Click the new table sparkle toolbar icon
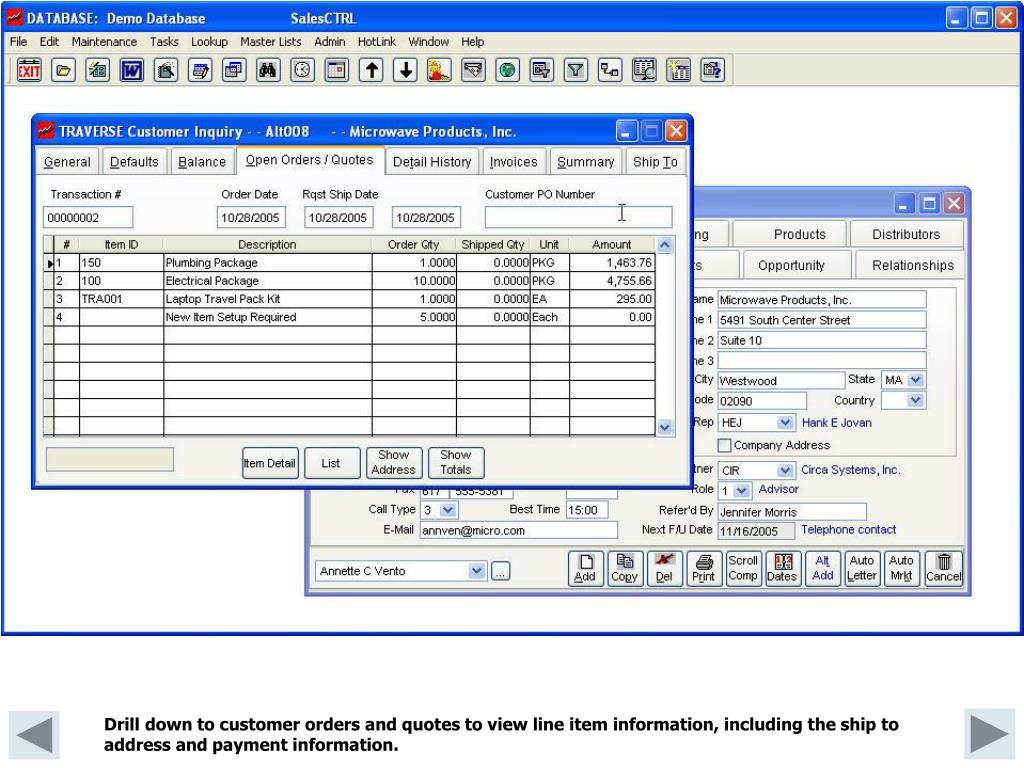This screenshot has height=768, width=1024. tap(679, 70)
